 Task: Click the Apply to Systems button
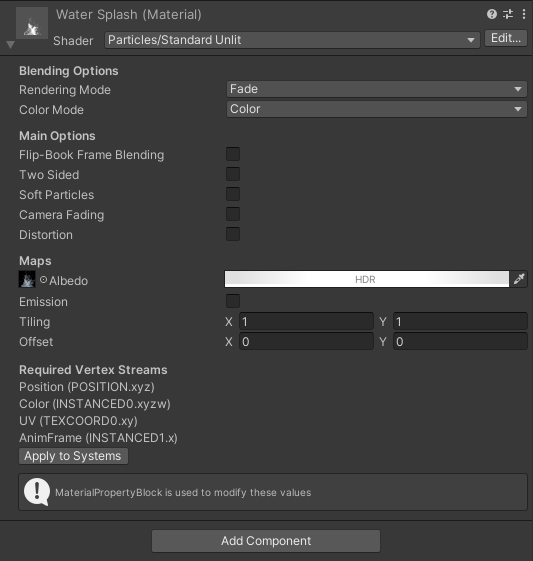click(73, 456)
